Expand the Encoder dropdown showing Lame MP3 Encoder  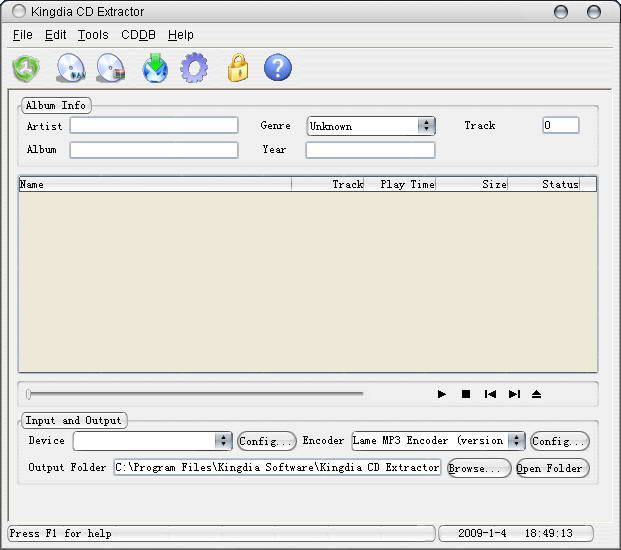coord(516,441)
